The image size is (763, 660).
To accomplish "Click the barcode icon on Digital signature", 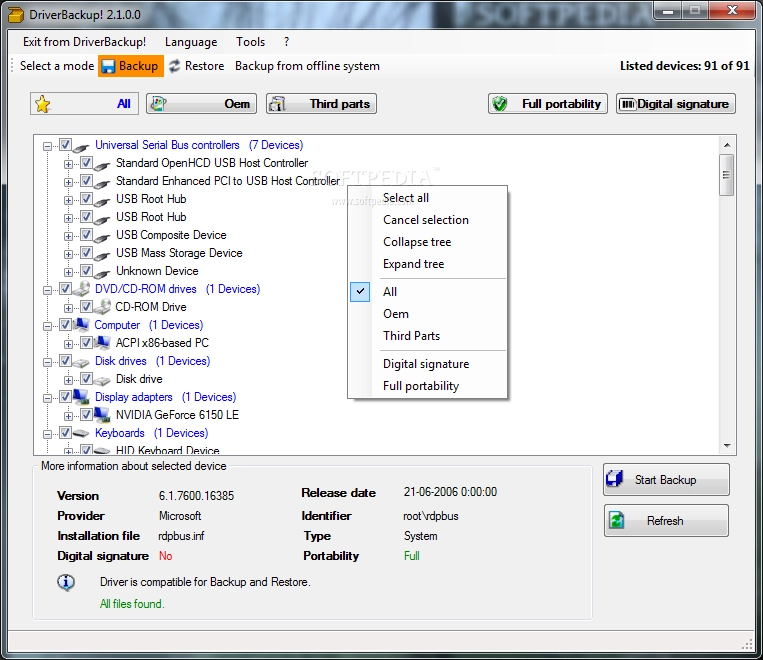I will 628,104.
